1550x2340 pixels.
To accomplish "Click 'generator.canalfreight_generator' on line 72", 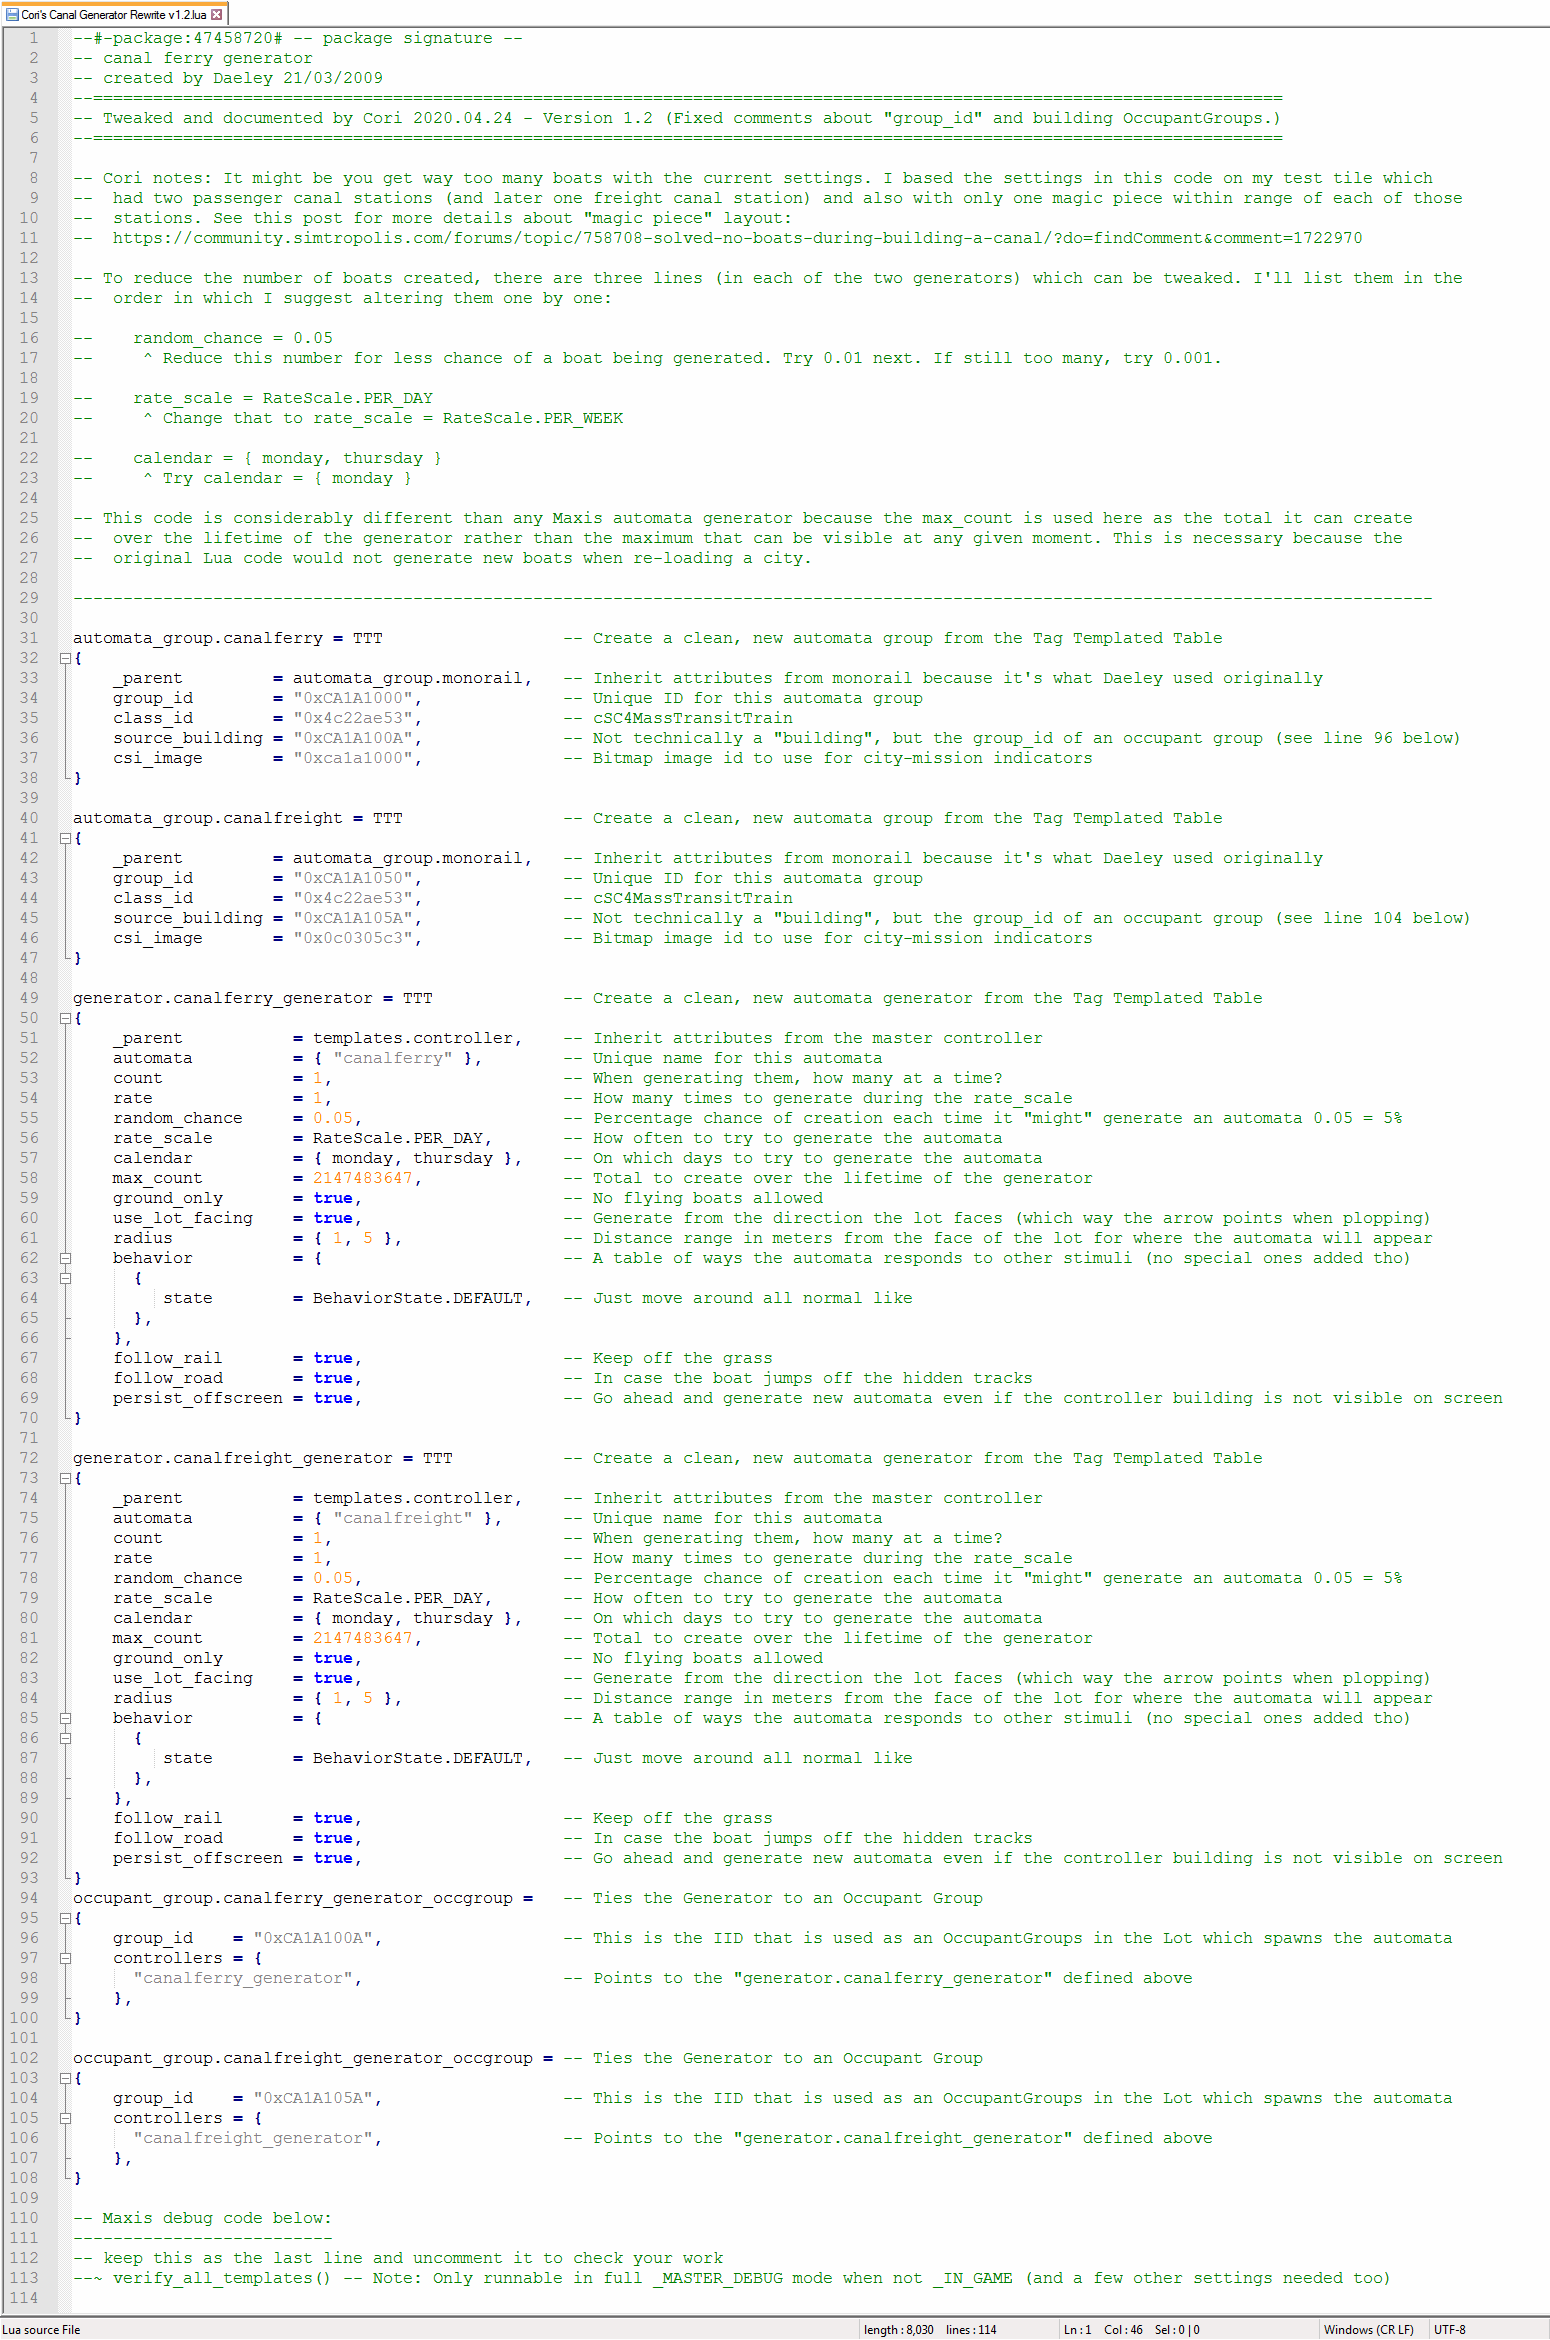I will [x=233, y=1458].
